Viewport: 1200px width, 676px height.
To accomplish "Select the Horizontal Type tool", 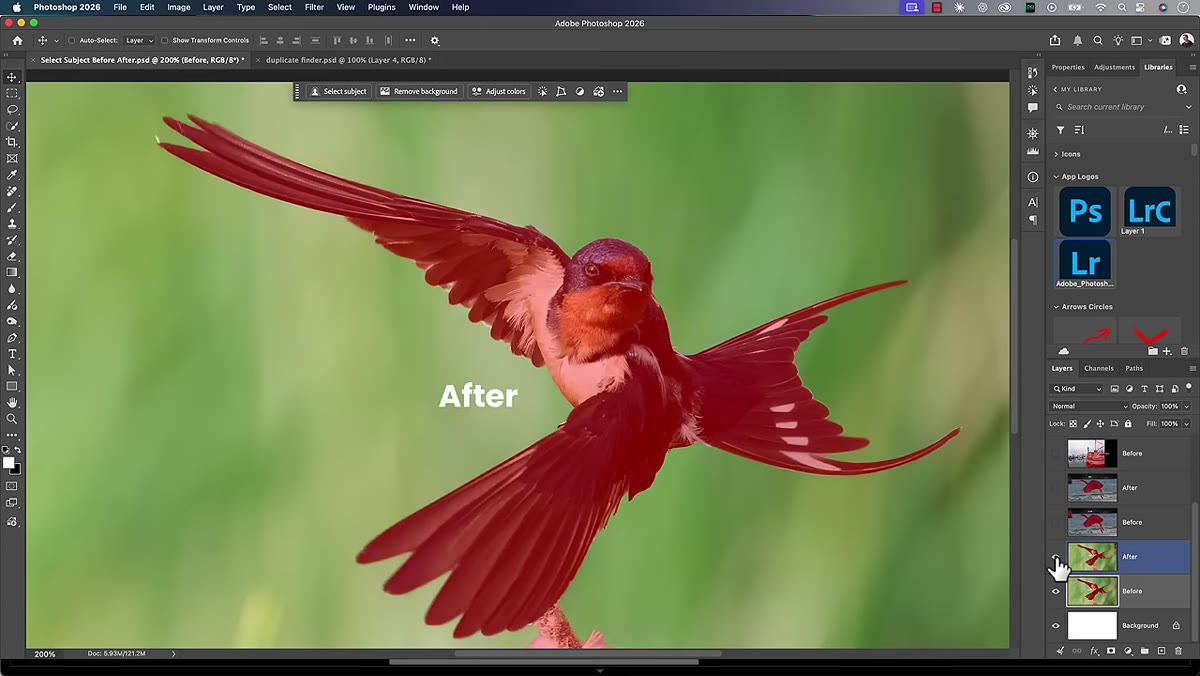I will (x=12, y=354).
